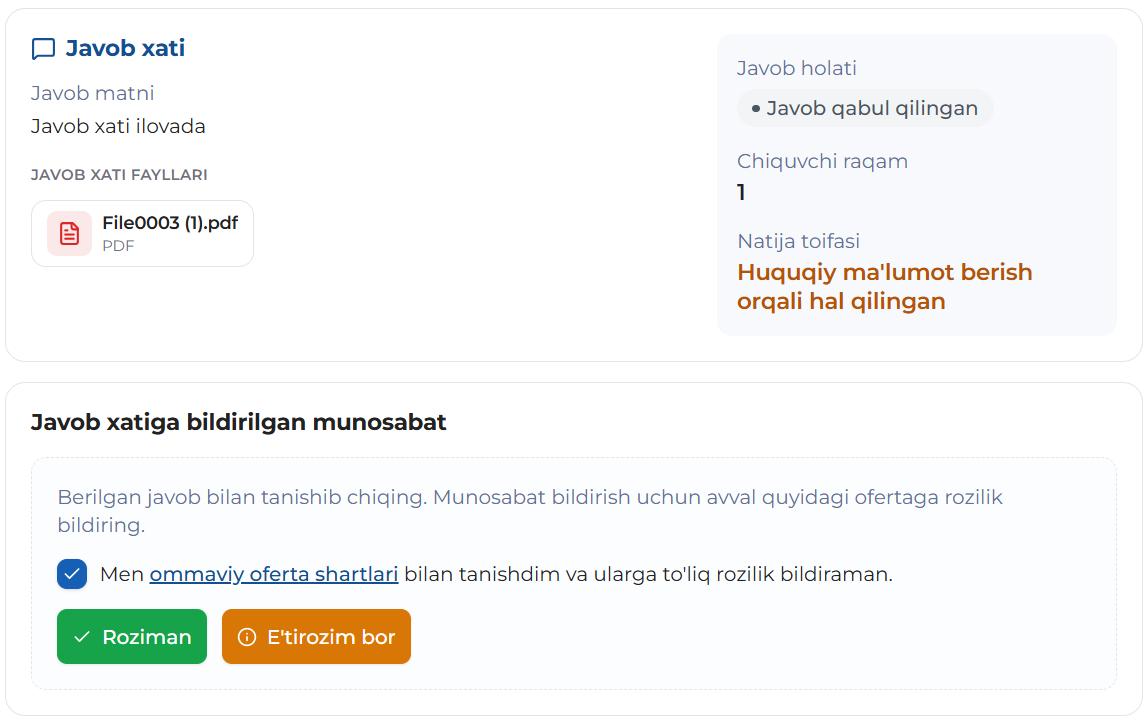This screenshot has height=721, width=1147.
Task: Click the Javob xati heading
Action: pyautogui.click(x=125, y=48)
